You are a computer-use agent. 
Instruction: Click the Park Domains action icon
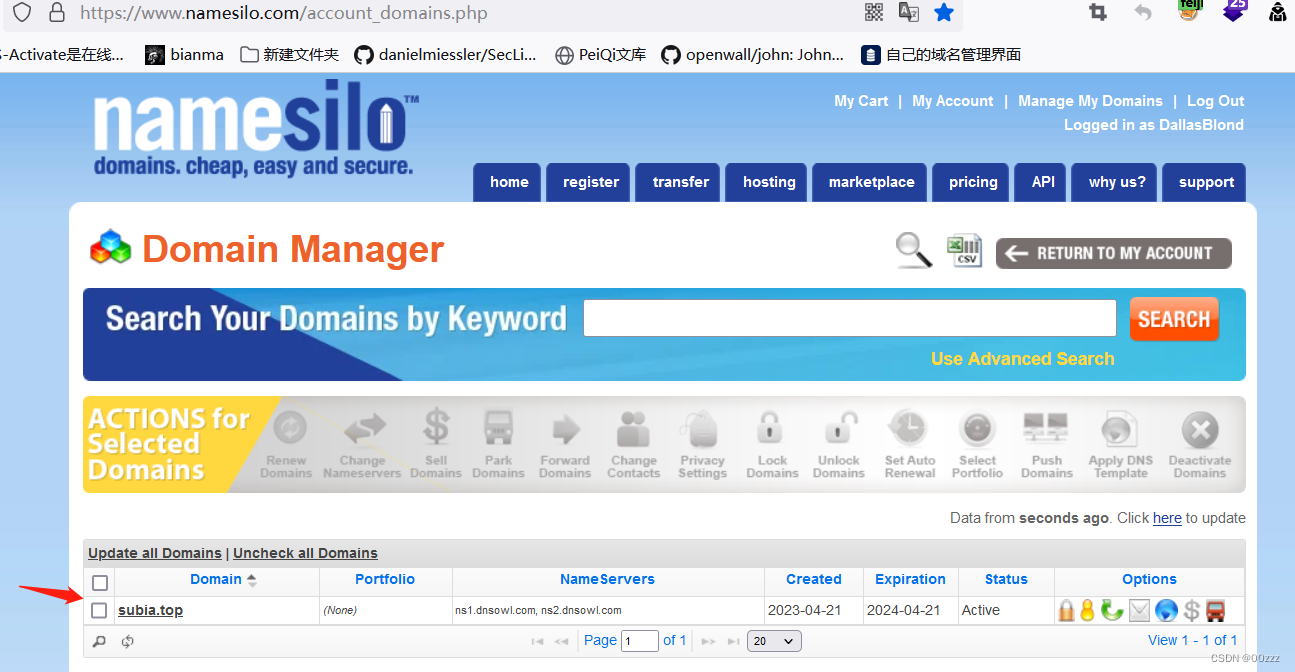(498, 429)
